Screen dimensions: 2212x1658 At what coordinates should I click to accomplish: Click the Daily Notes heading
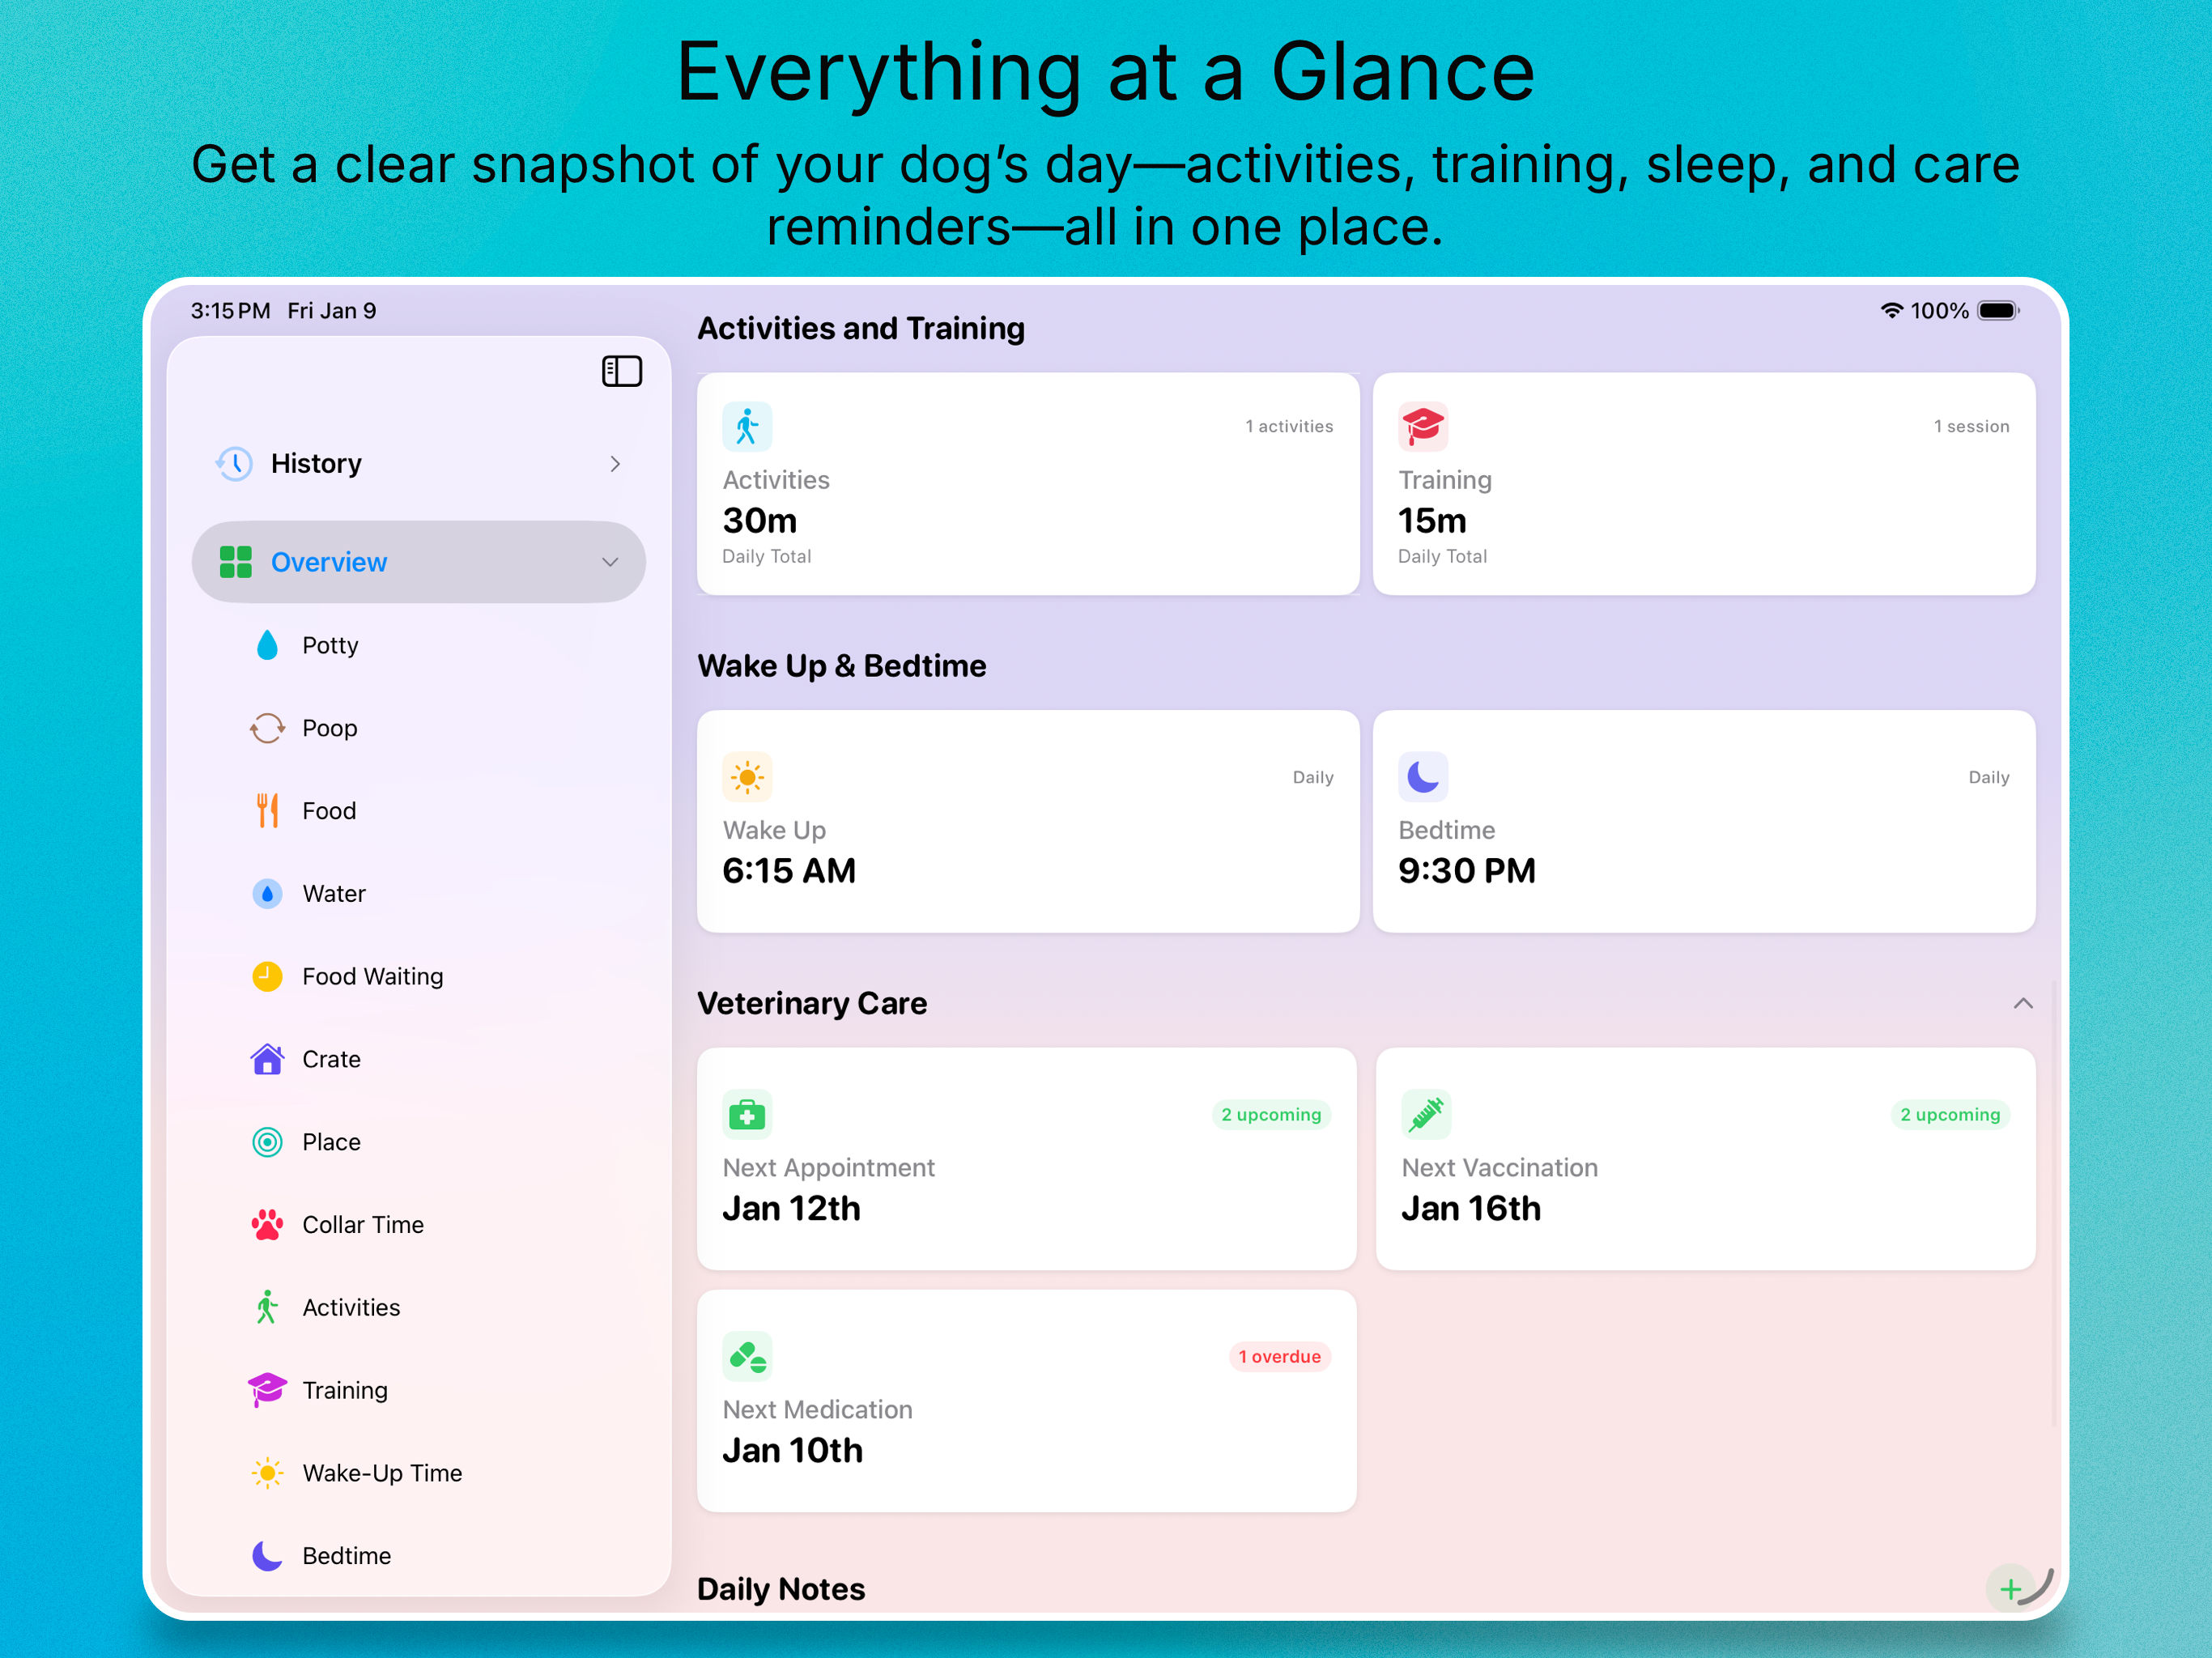point(781,1588)
